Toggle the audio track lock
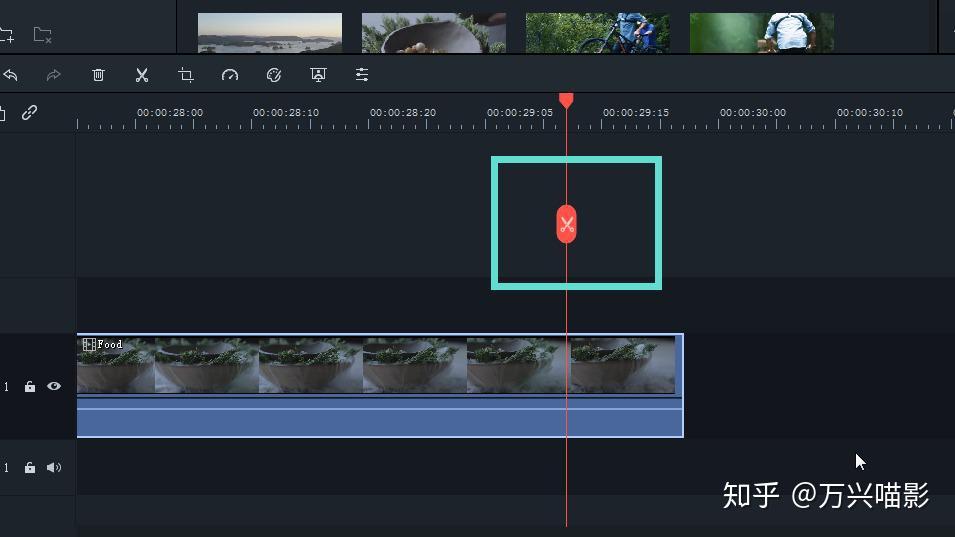 tap(29, 468)
